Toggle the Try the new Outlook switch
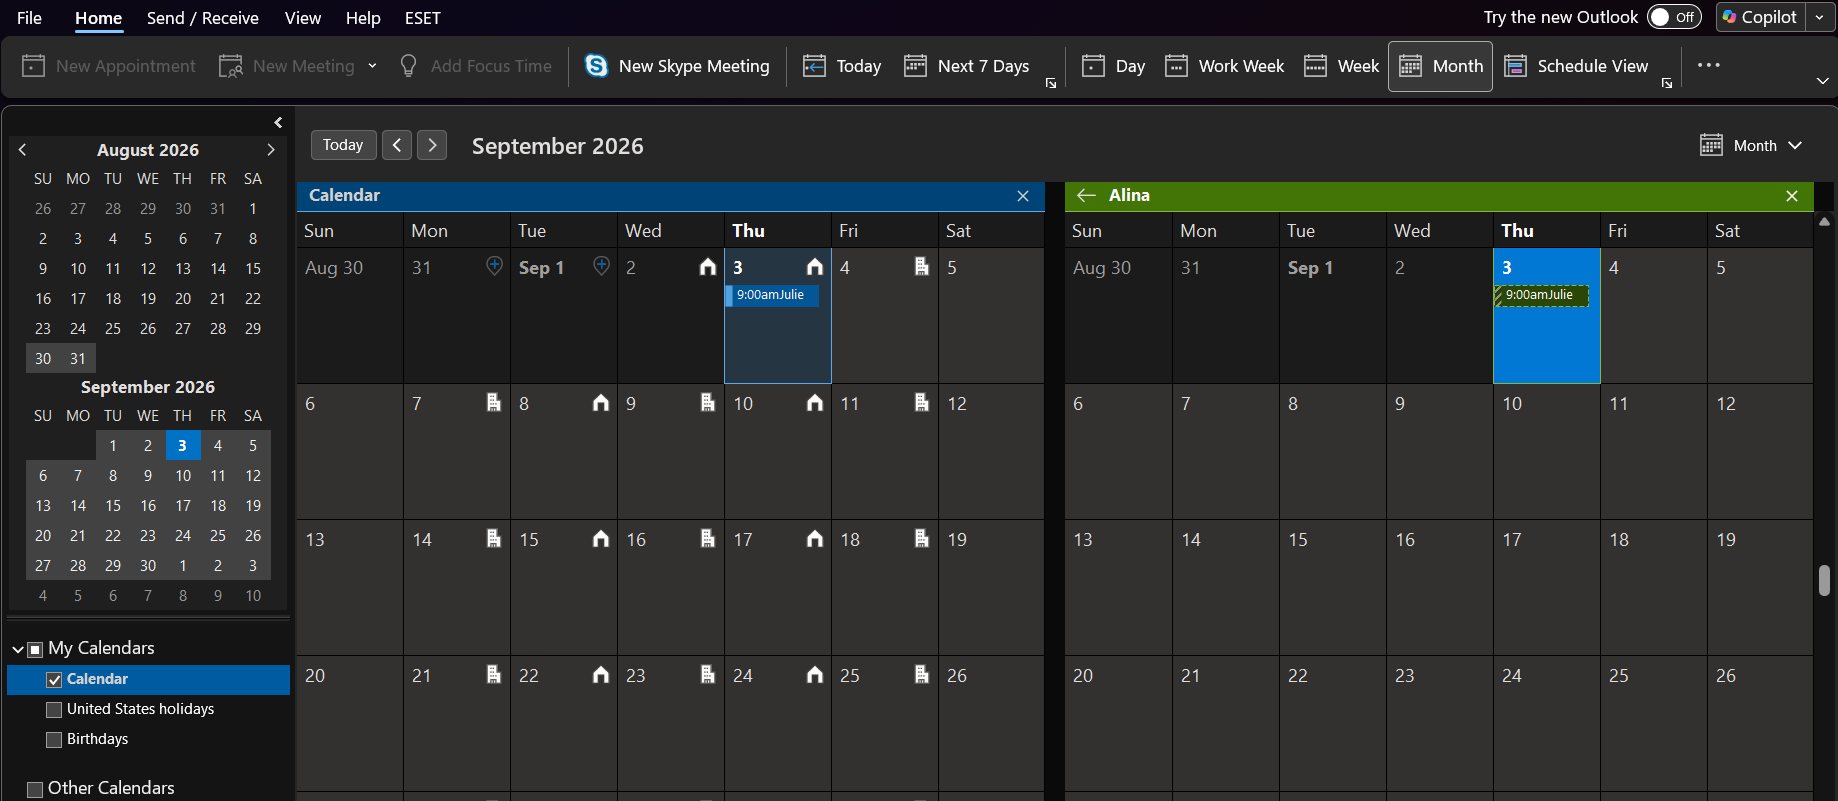Screen dimensions: 1838x801 [1674, 17]
